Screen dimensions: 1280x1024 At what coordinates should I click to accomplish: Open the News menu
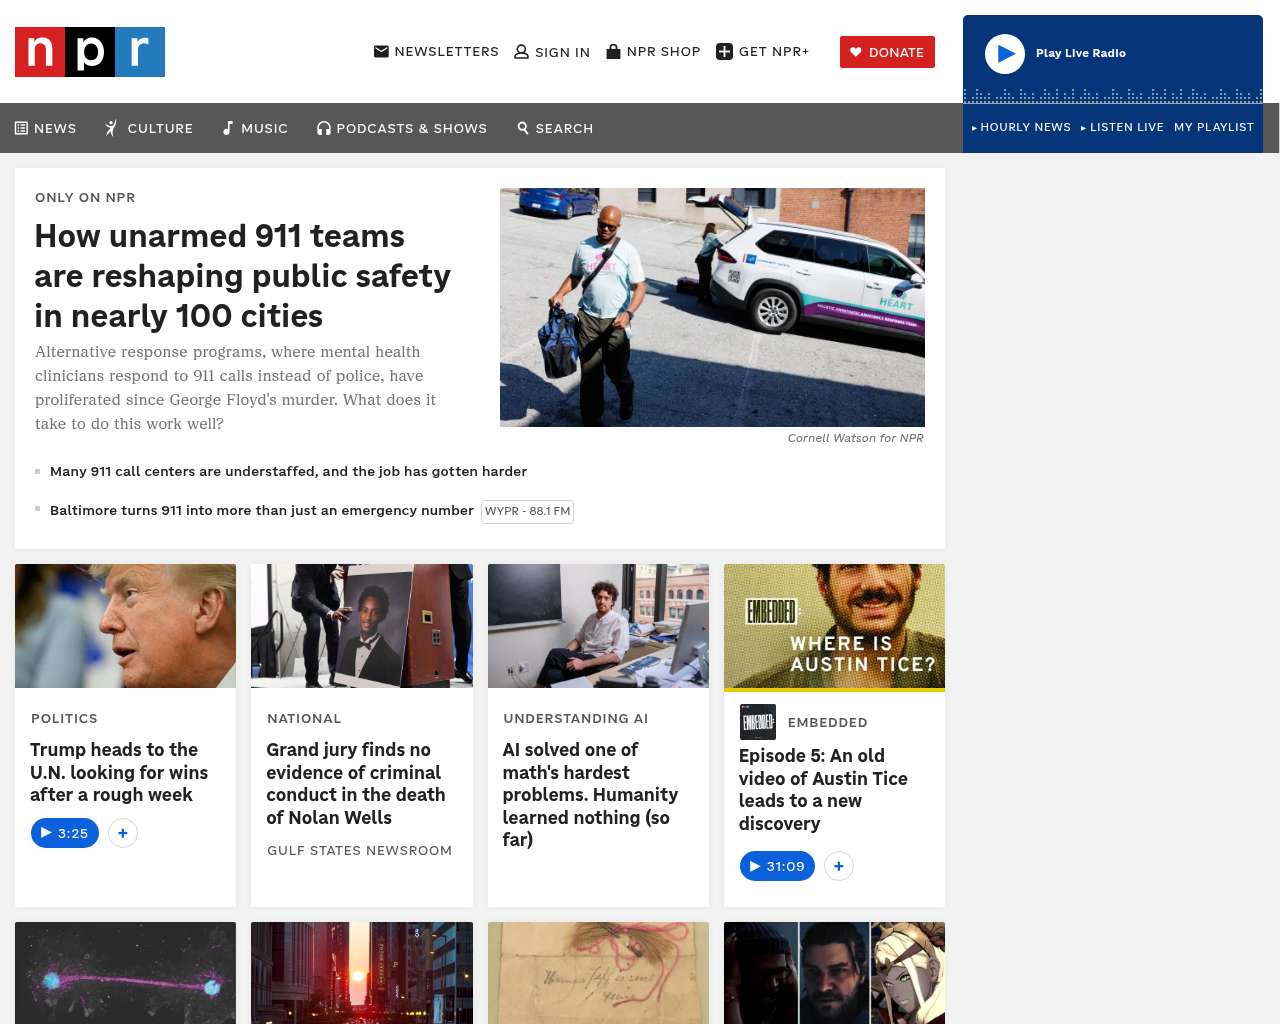click(46, 128)
